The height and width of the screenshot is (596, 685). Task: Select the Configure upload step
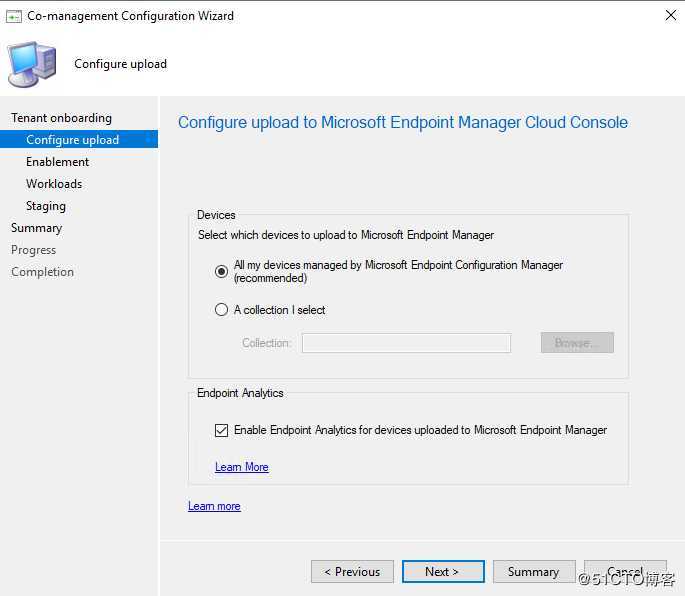[79, 139]
